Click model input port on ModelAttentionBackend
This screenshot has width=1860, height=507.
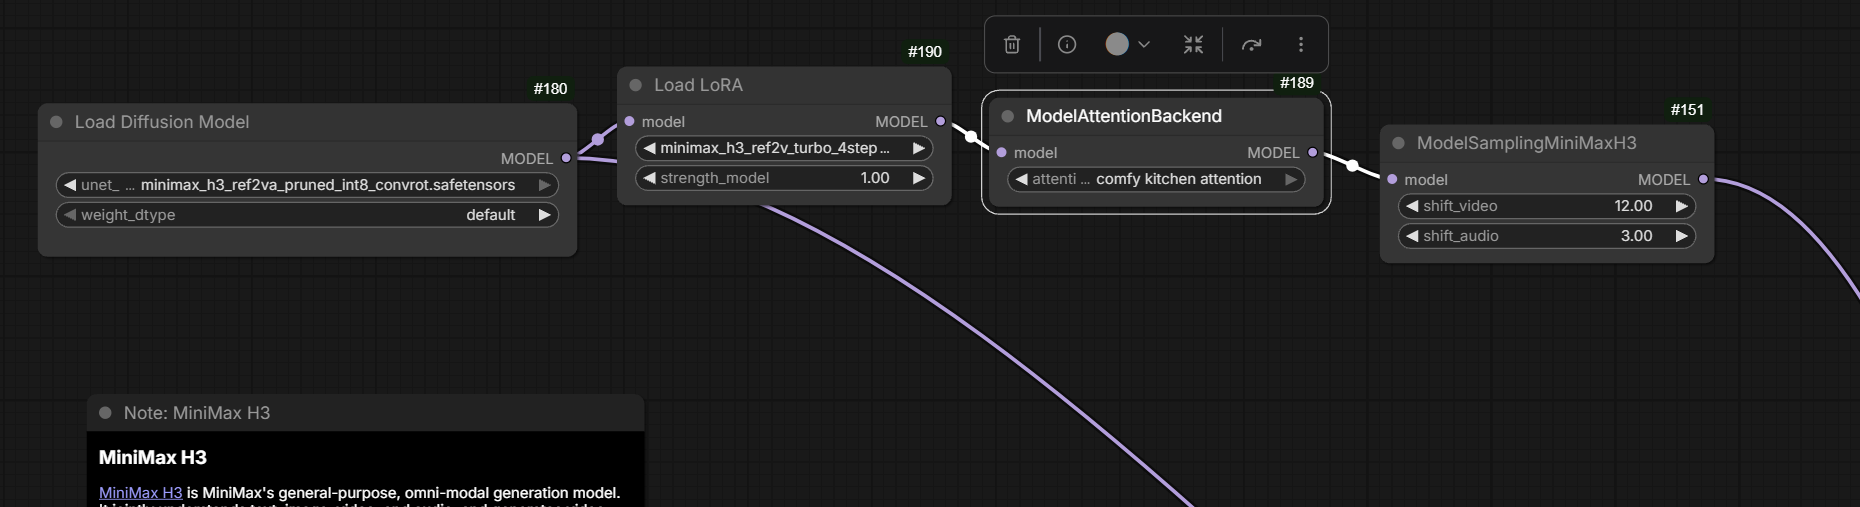(1001, 152)
